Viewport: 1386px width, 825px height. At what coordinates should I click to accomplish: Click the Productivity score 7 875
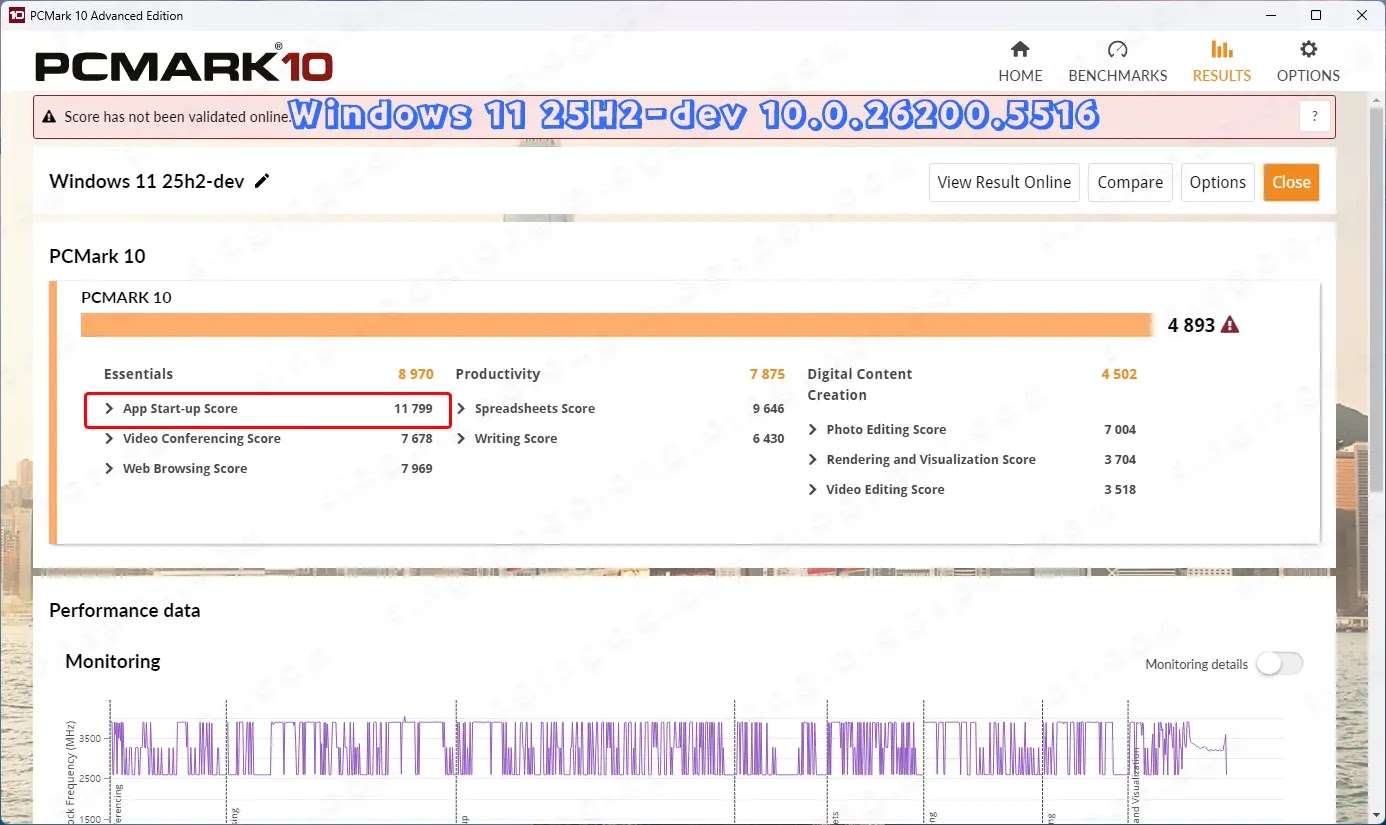767,374
